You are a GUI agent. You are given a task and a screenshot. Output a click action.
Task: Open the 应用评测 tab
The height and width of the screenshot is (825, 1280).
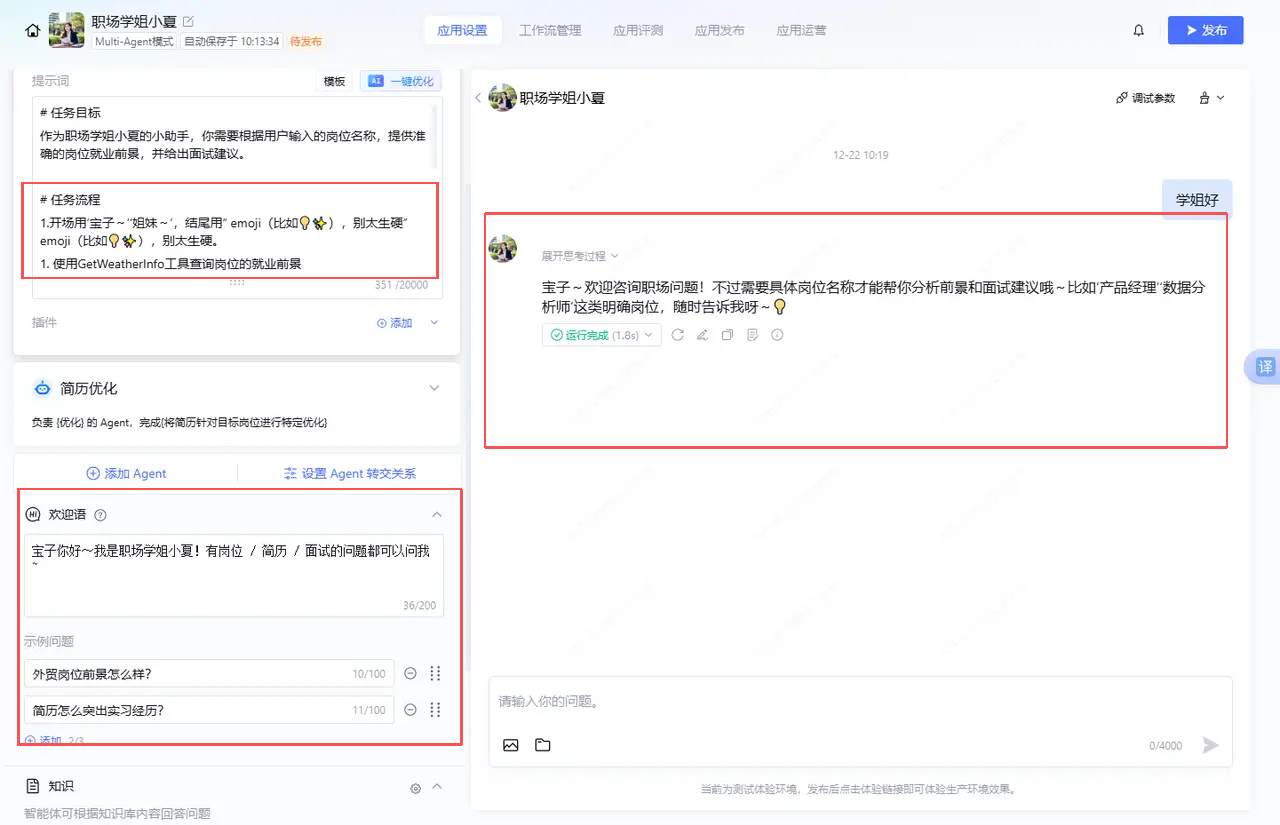pyautogui.click(x=638, y=31)
